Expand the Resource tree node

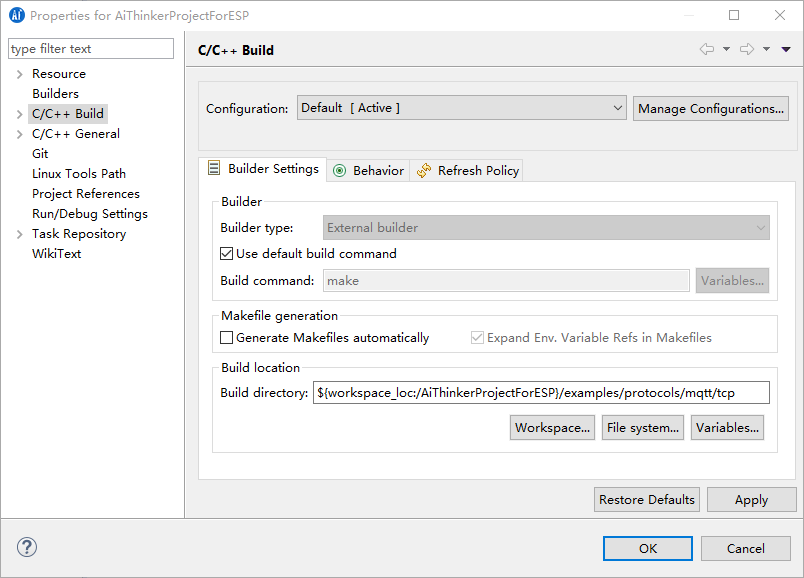coord(19,74)
